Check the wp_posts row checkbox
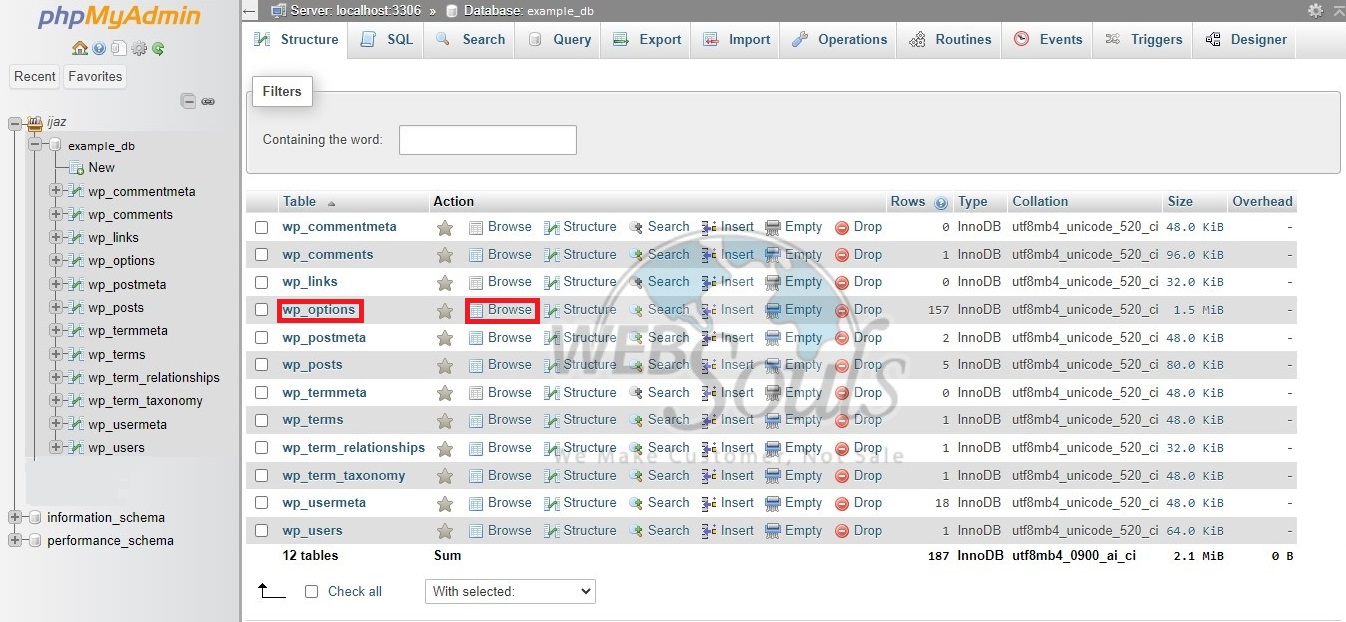Screen dimensions: 1346x622 tap(261, 365)
